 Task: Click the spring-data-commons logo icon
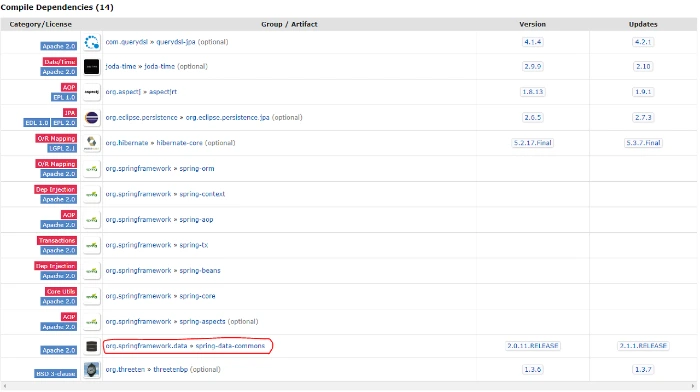pos(92,346)
